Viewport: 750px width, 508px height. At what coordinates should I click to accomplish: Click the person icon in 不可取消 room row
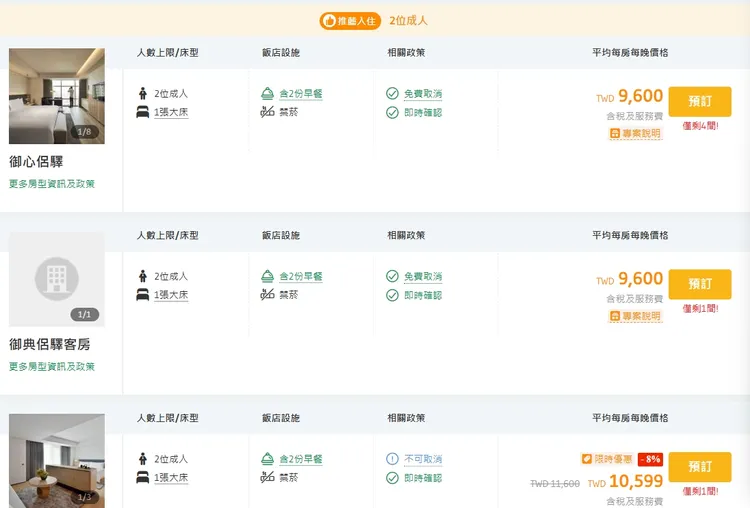143,459
